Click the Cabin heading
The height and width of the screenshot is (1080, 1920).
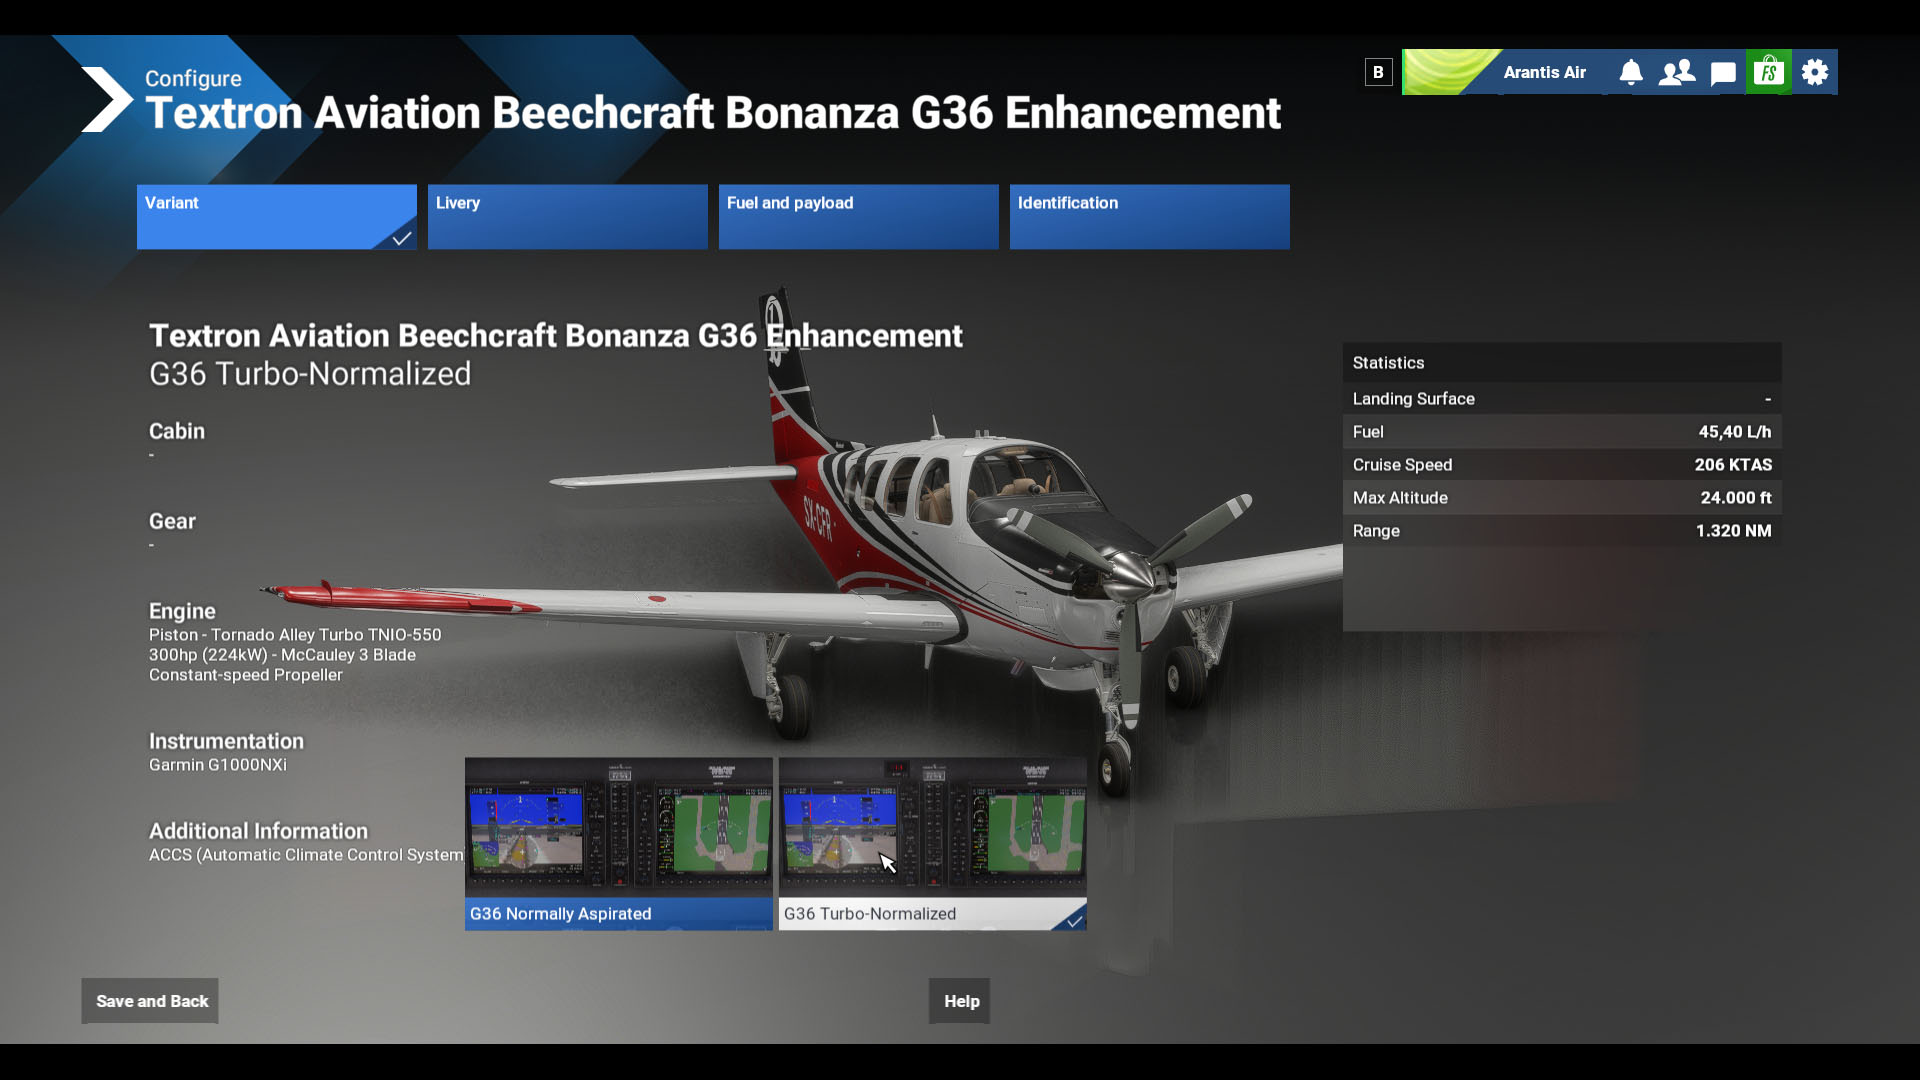pyautogui.click(x=177, y=431)
